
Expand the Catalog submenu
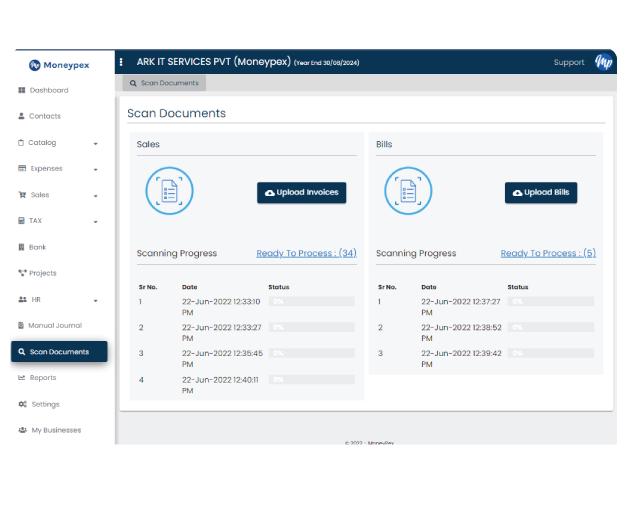[96, 143]
